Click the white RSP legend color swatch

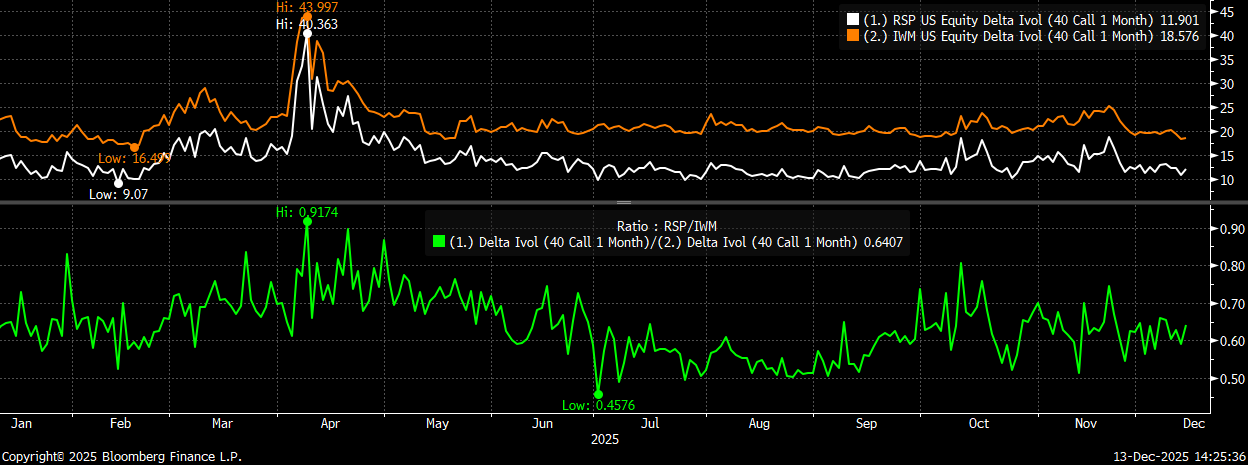tap(853, 19)
